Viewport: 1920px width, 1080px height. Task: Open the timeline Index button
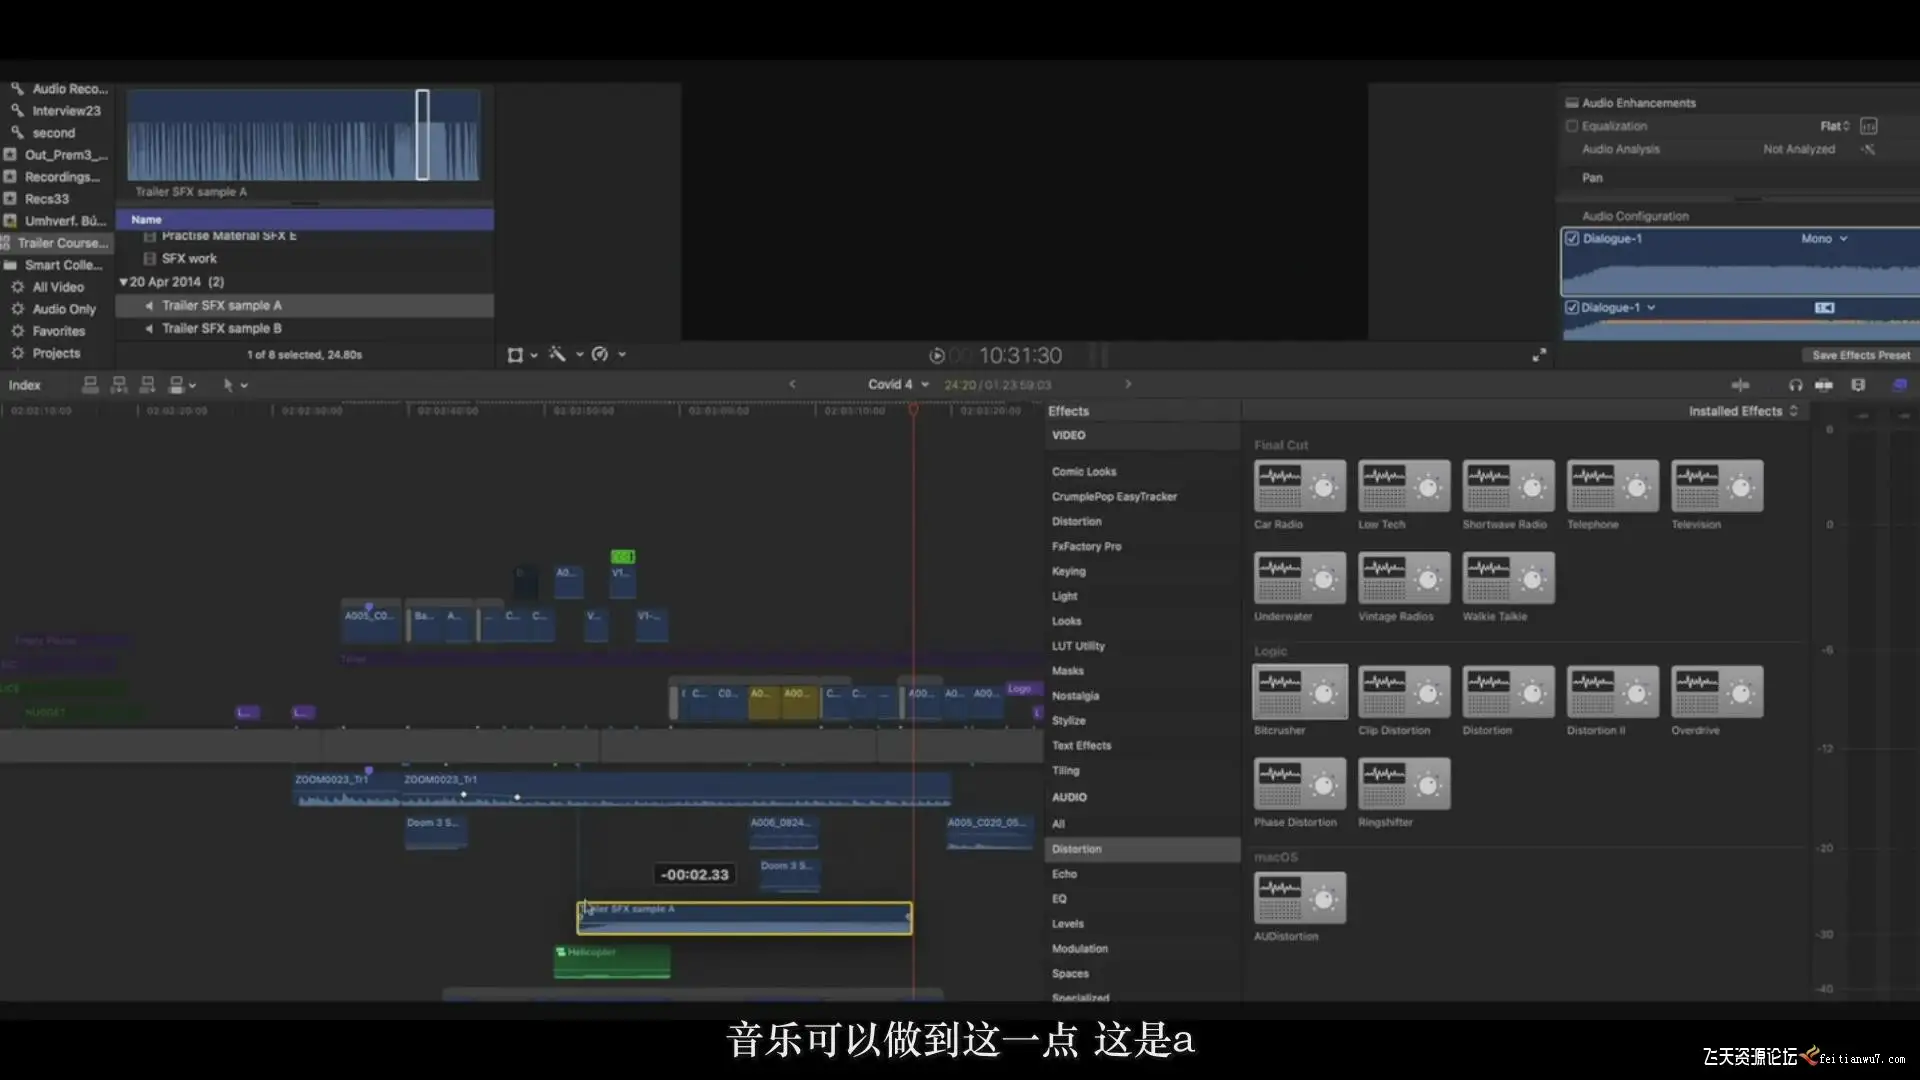25,385
